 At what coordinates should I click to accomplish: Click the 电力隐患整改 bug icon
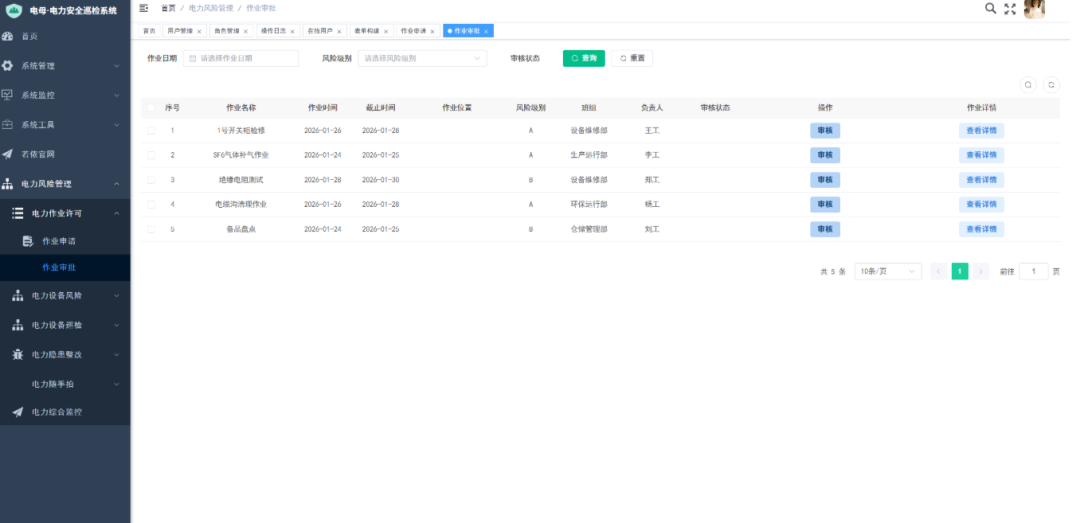point(18,354)
